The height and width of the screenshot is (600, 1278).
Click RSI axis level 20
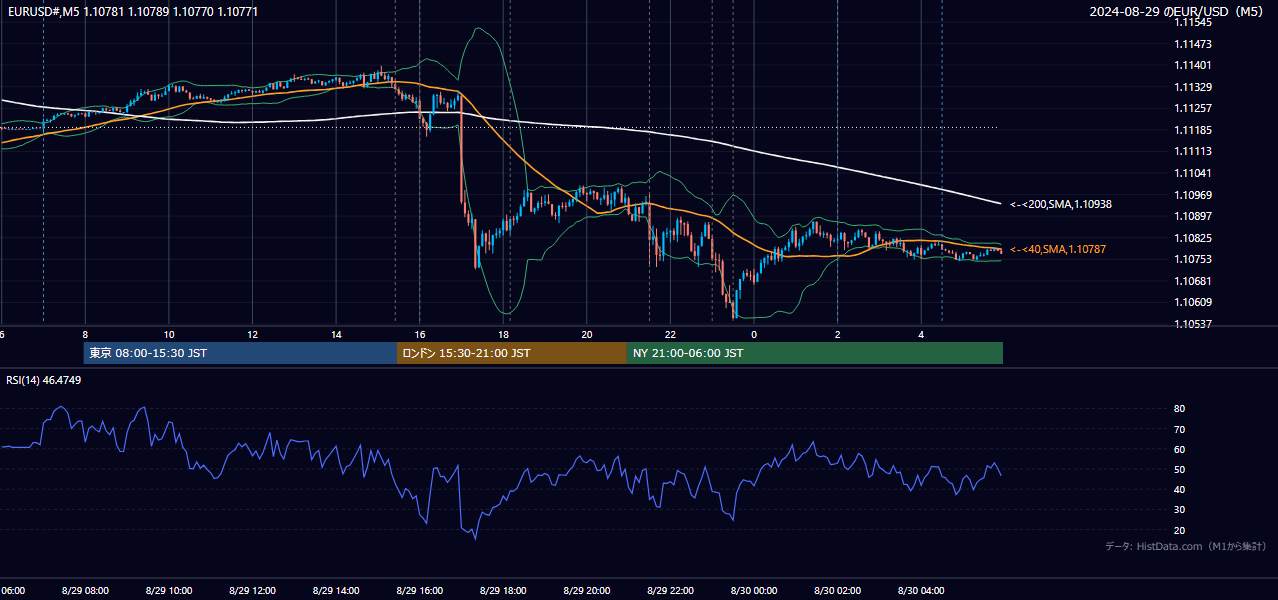tap(1180, 530)
